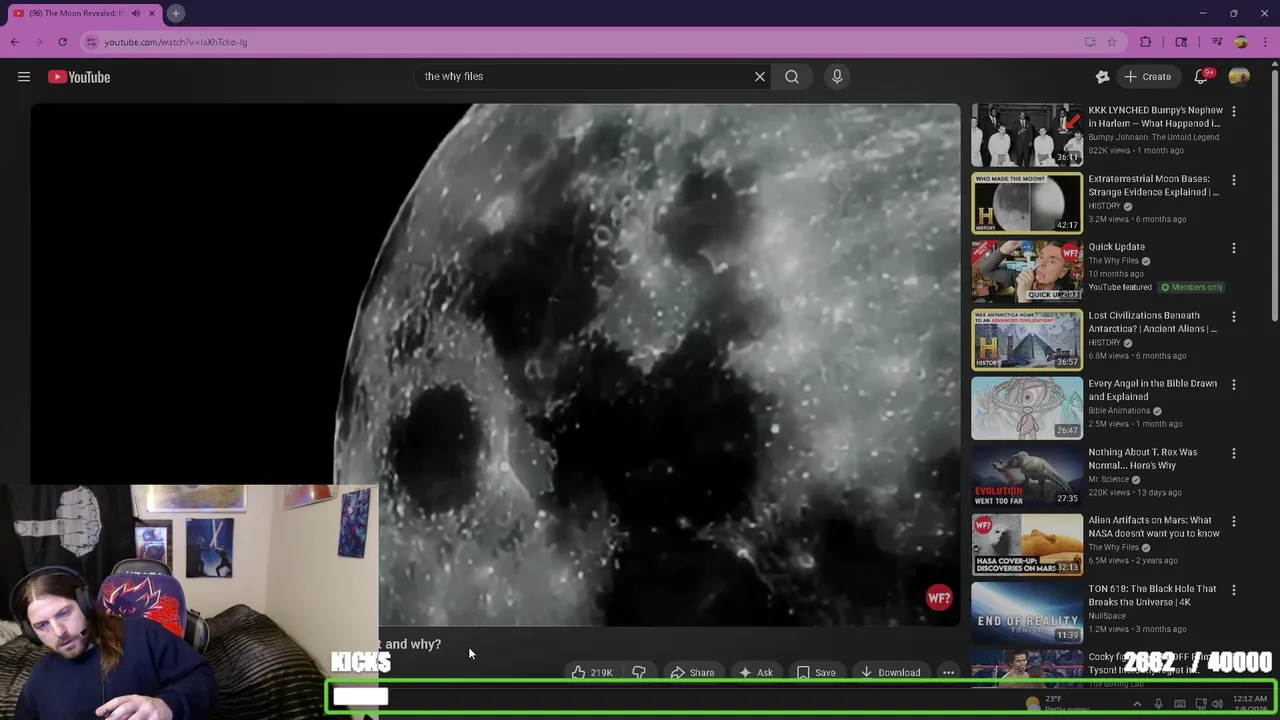Viewport: 1280px width, 720px height.
Task: Open a new browser tab
Action: (175, 13)
